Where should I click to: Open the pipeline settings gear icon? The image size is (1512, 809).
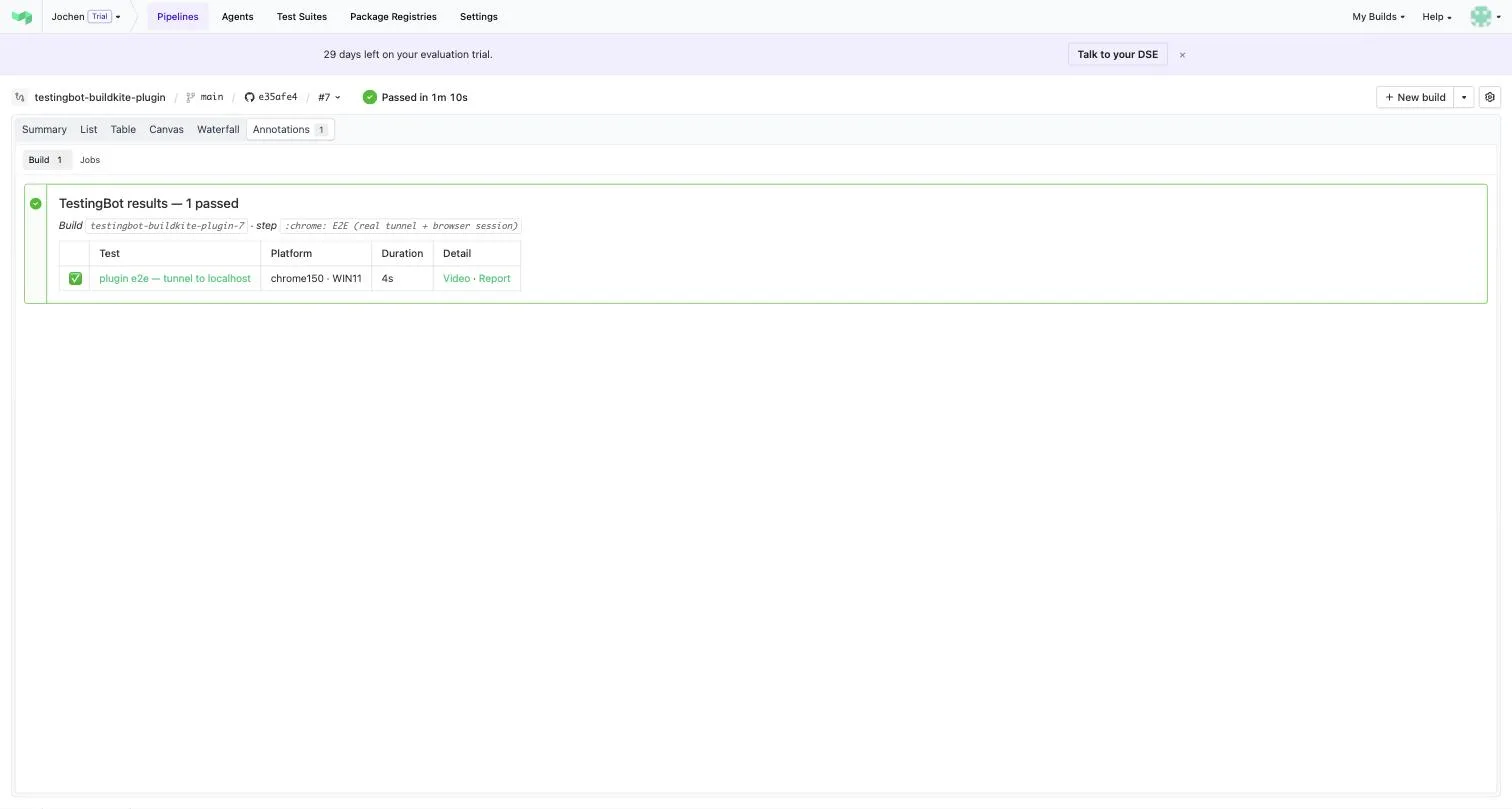click(1489, 97)
